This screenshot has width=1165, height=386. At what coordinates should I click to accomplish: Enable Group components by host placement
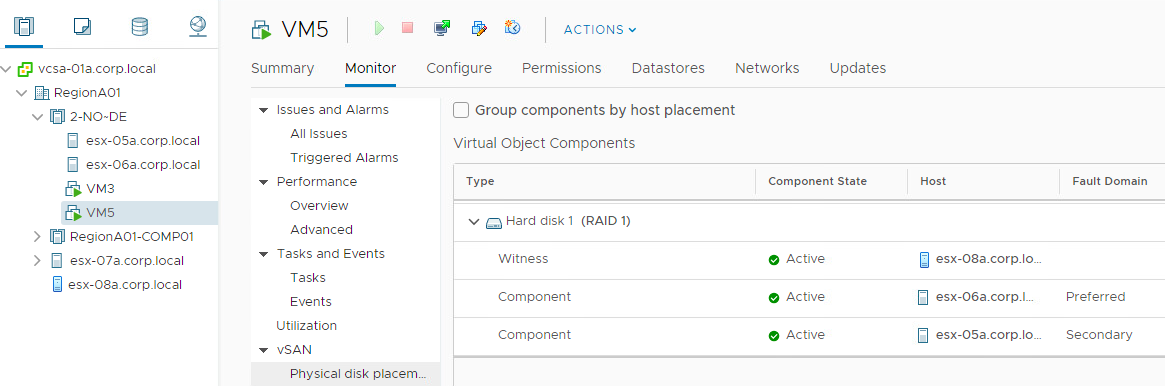461,110
